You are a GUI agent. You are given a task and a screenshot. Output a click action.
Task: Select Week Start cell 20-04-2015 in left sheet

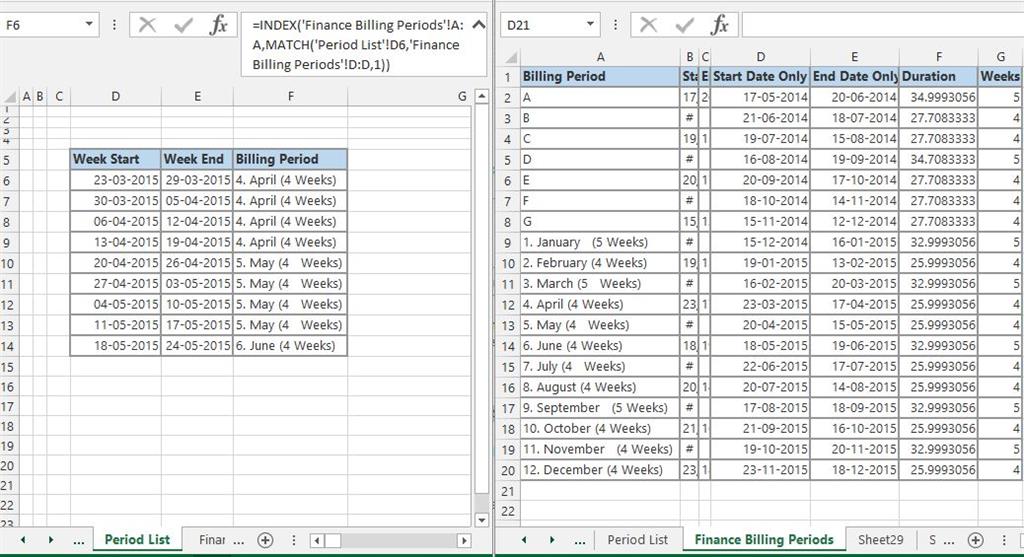[116, 263]
